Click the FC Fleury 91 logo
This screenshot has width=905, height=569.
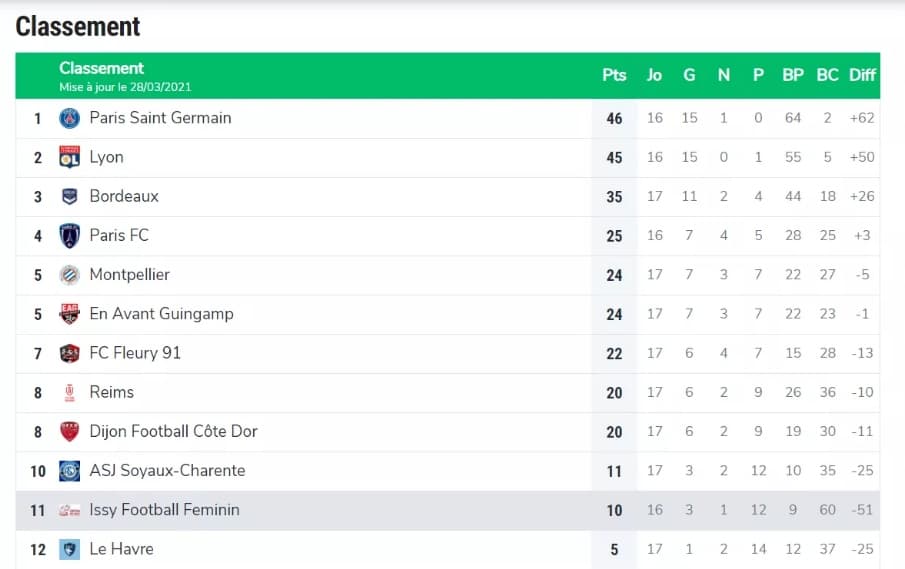click(69, 353)
